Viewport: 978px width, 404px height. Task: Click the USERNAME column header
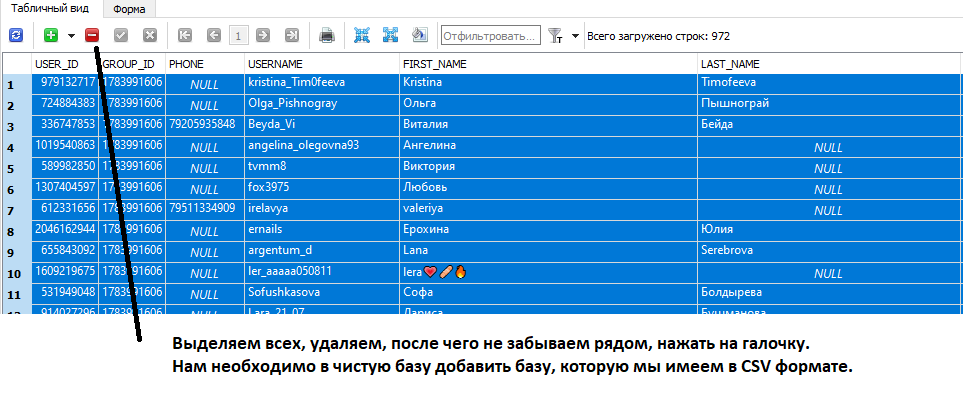[275, 63]
